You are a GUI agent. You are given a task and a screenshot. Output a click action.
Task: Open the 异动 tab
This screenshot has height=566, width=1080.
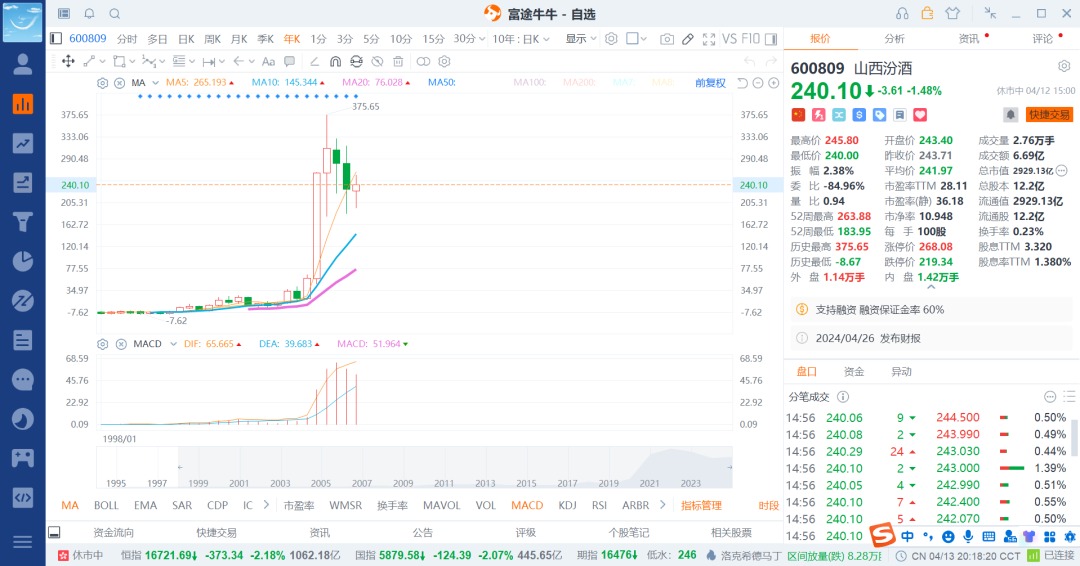pos(901,372)
